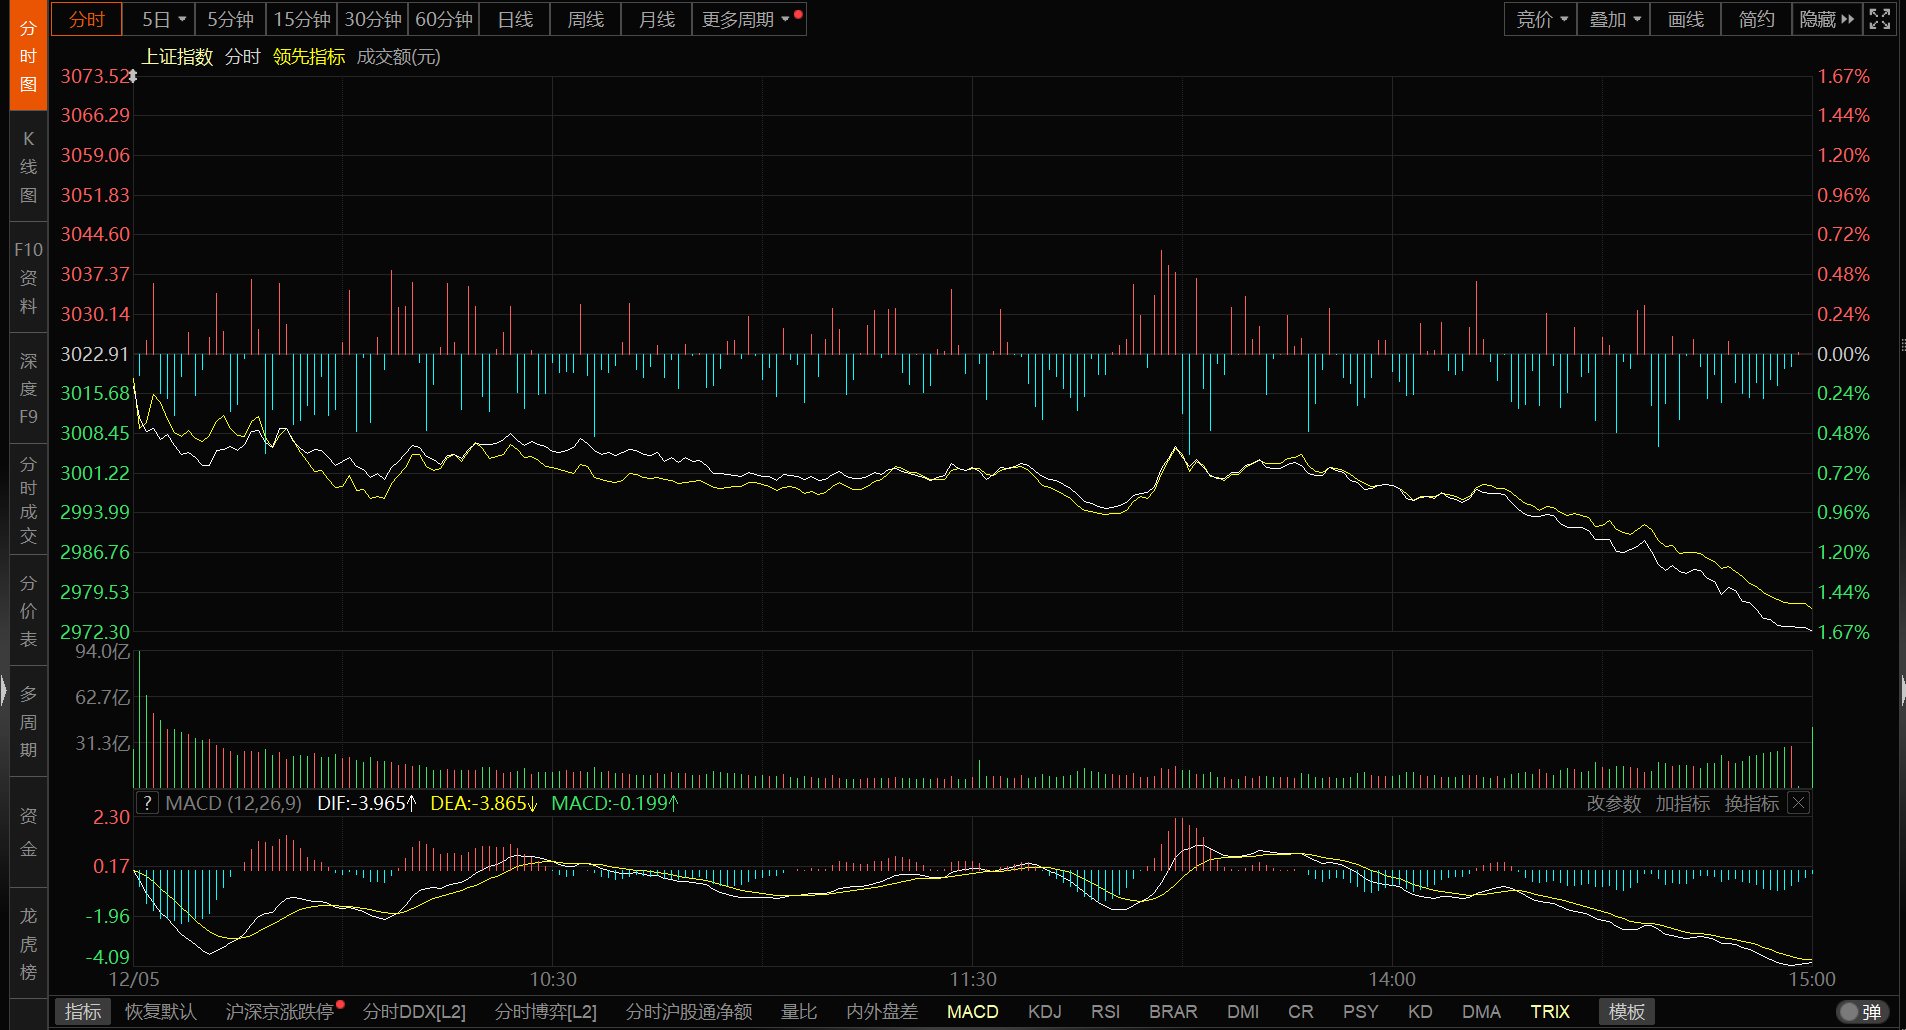Switch to 月线 monthly chart
Viewport: 1906px width, 1030px height.
(657, 19)
